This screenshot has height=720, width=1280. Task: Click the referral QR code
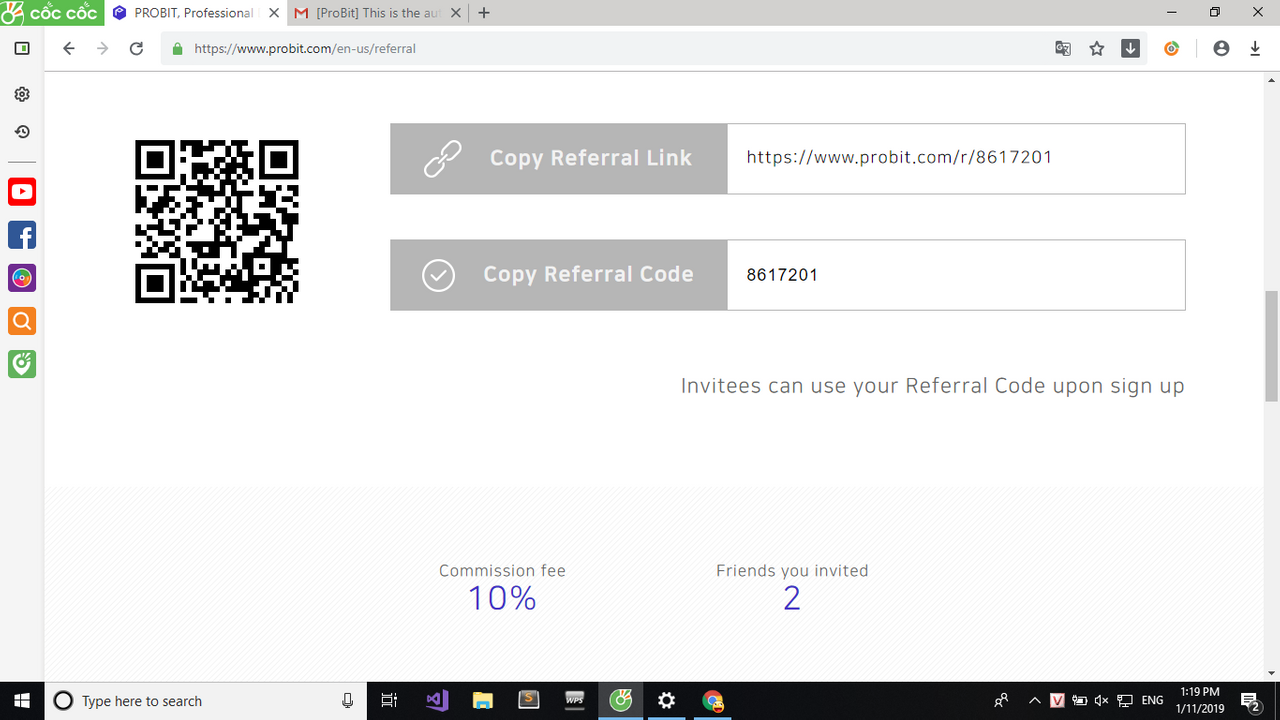217,221
